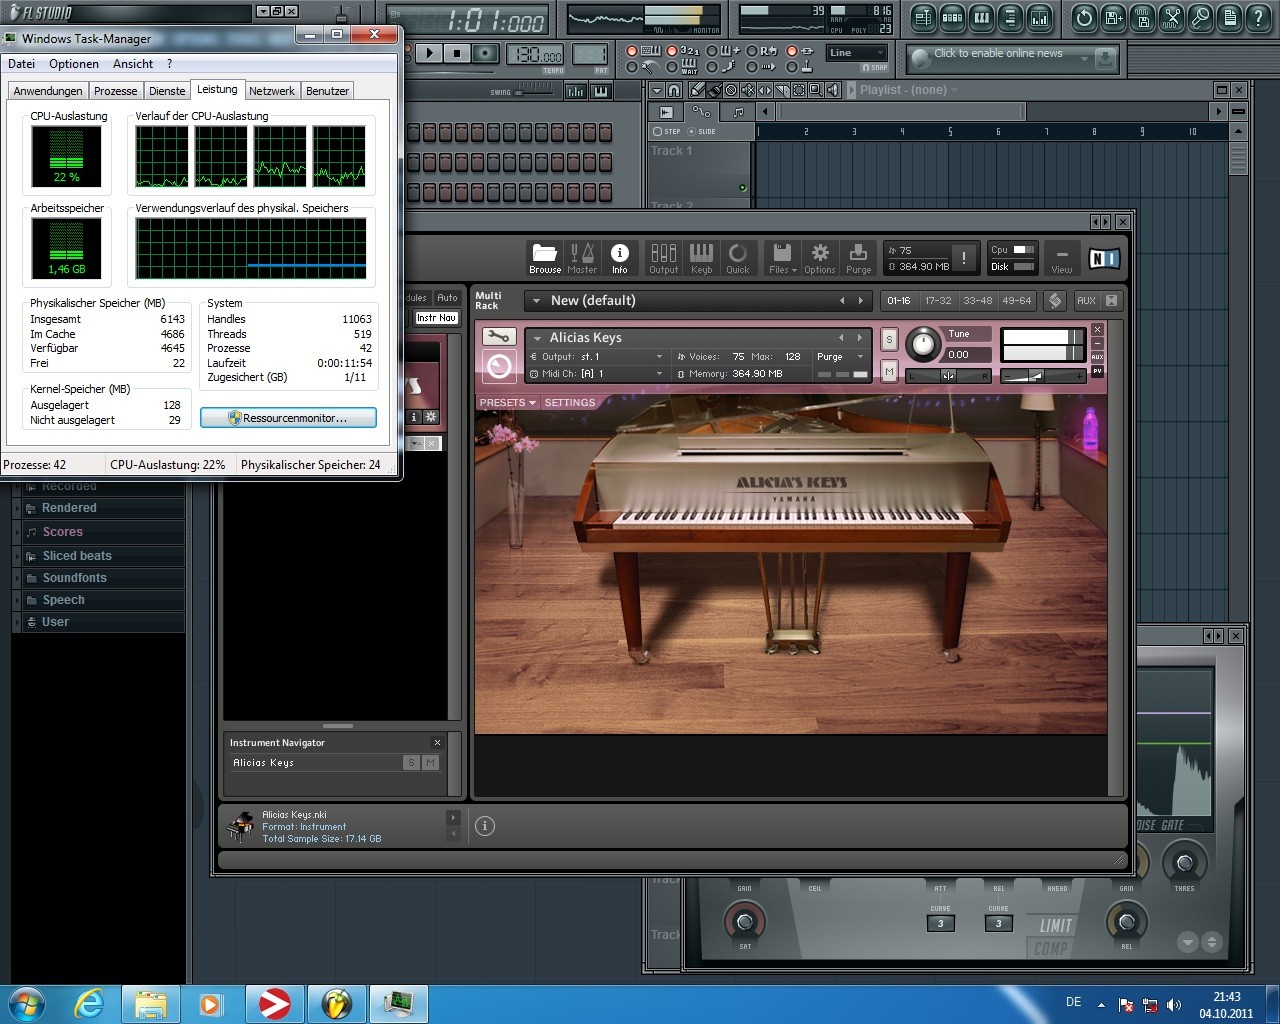Viewport: 1280px width, 1024px height.
Task: Click the FL Studio help question icon
Action: click(x=1258, y=18)
